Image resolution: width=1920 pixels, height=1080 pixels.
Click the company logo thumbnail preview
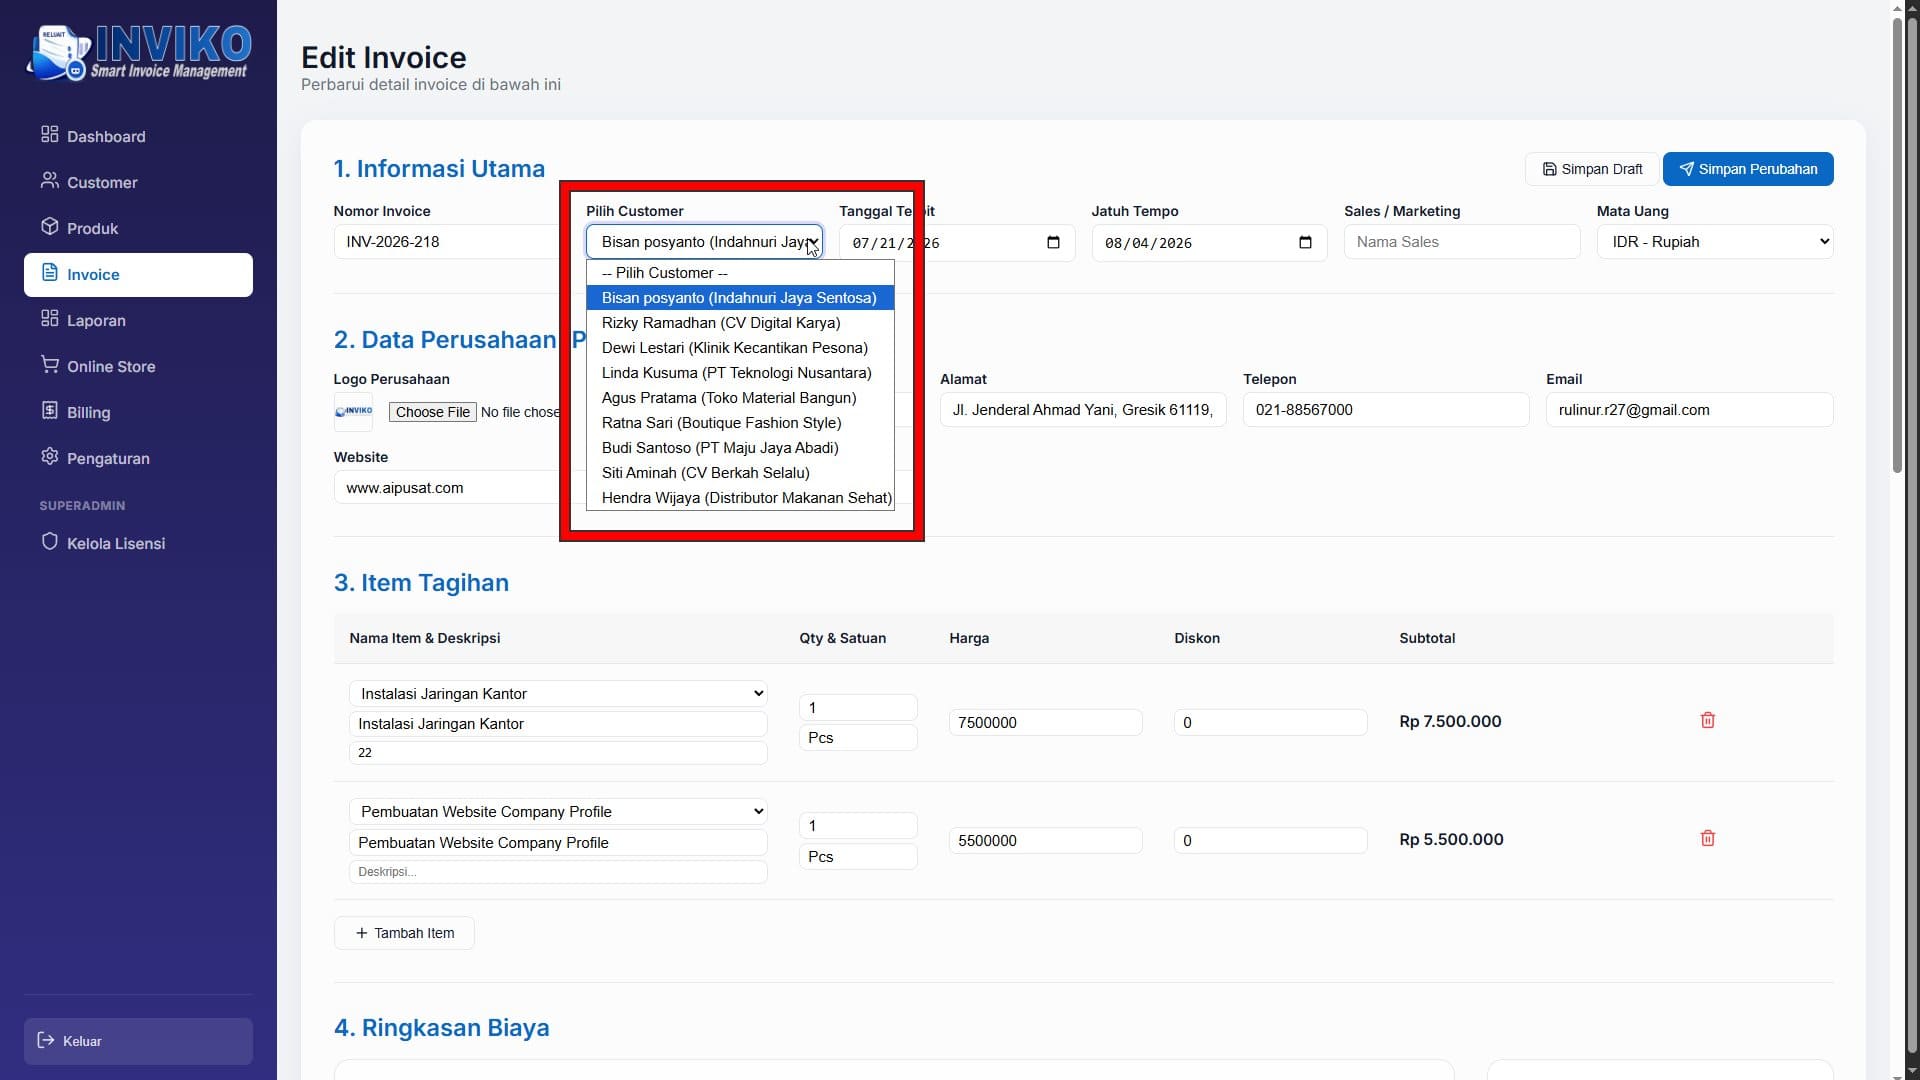(353, 411)
